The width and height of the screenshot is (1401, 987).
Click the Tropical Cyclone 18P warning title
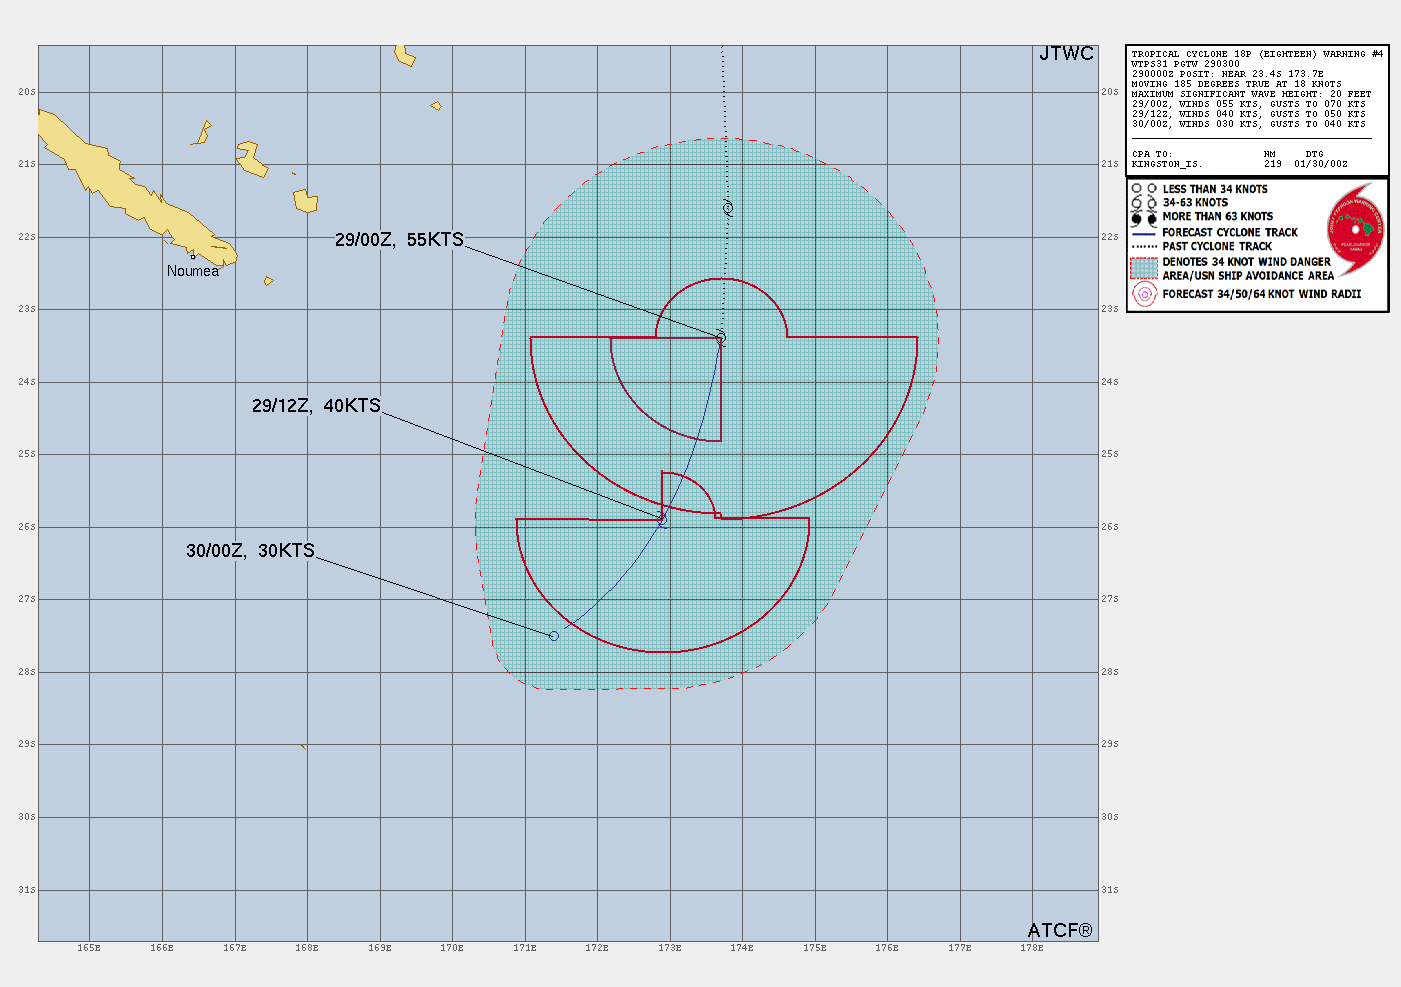pos(1257,54)
